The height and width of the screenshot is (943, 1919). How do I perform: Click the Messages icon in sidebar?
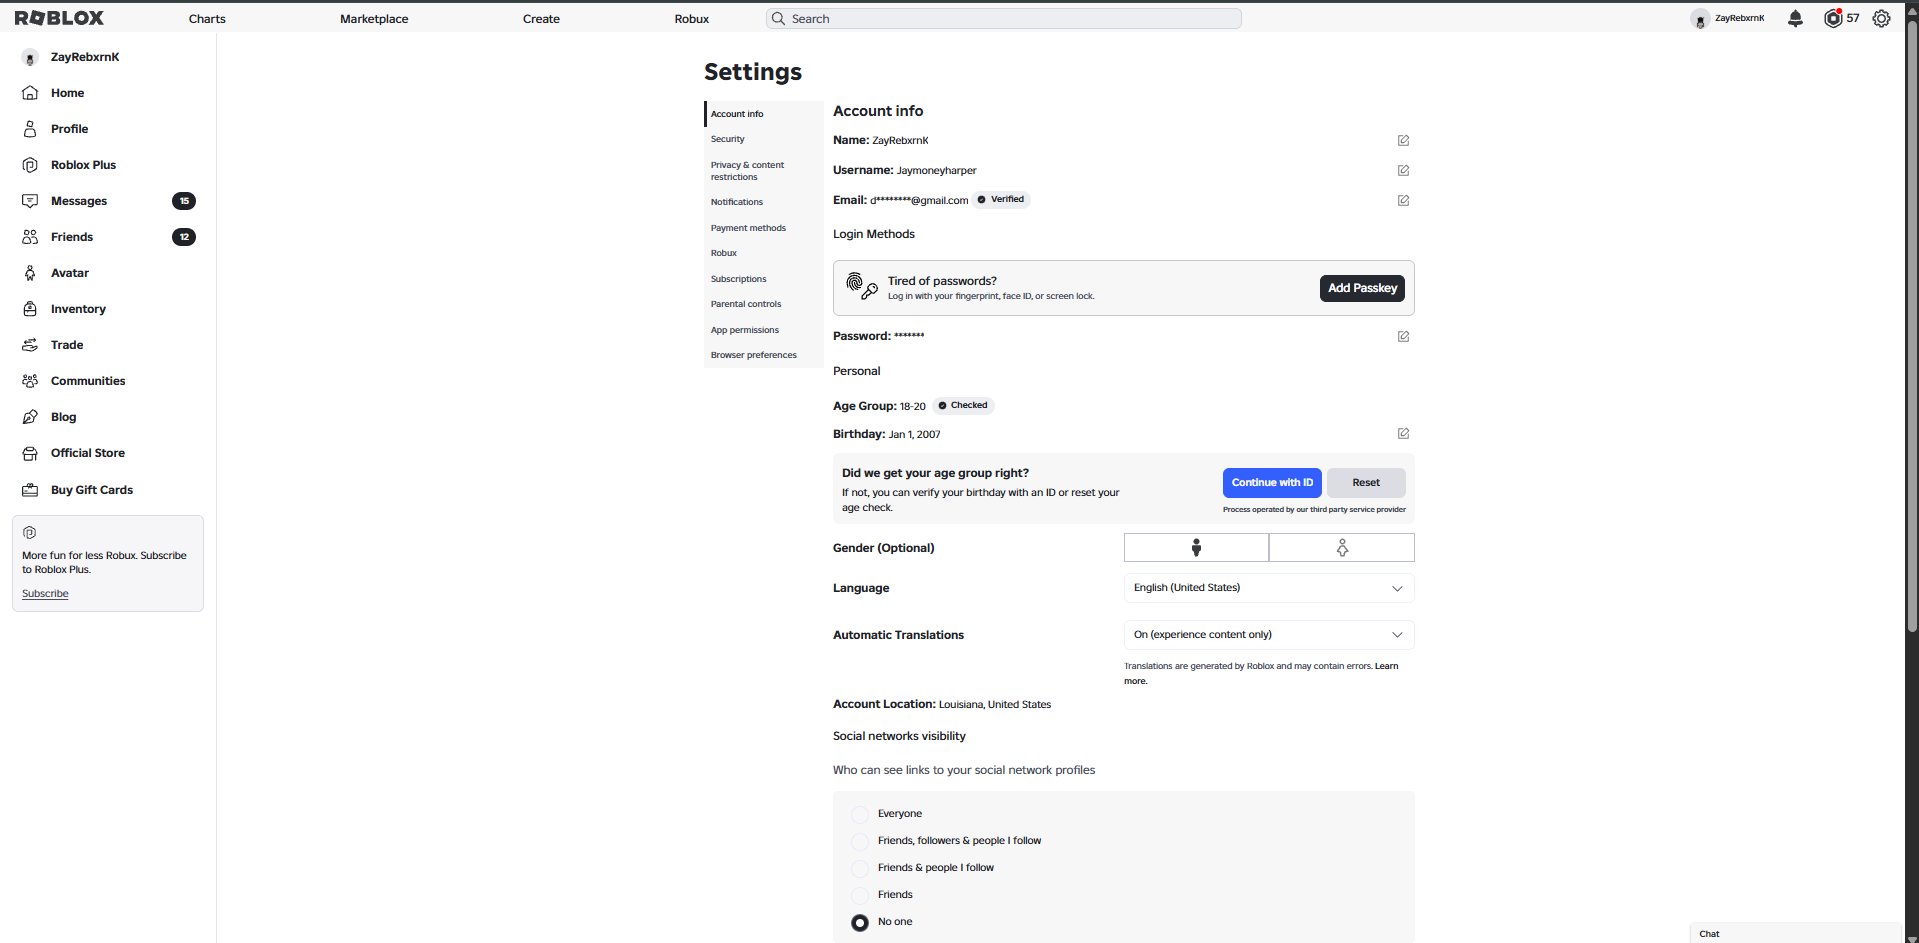[30, 201]
